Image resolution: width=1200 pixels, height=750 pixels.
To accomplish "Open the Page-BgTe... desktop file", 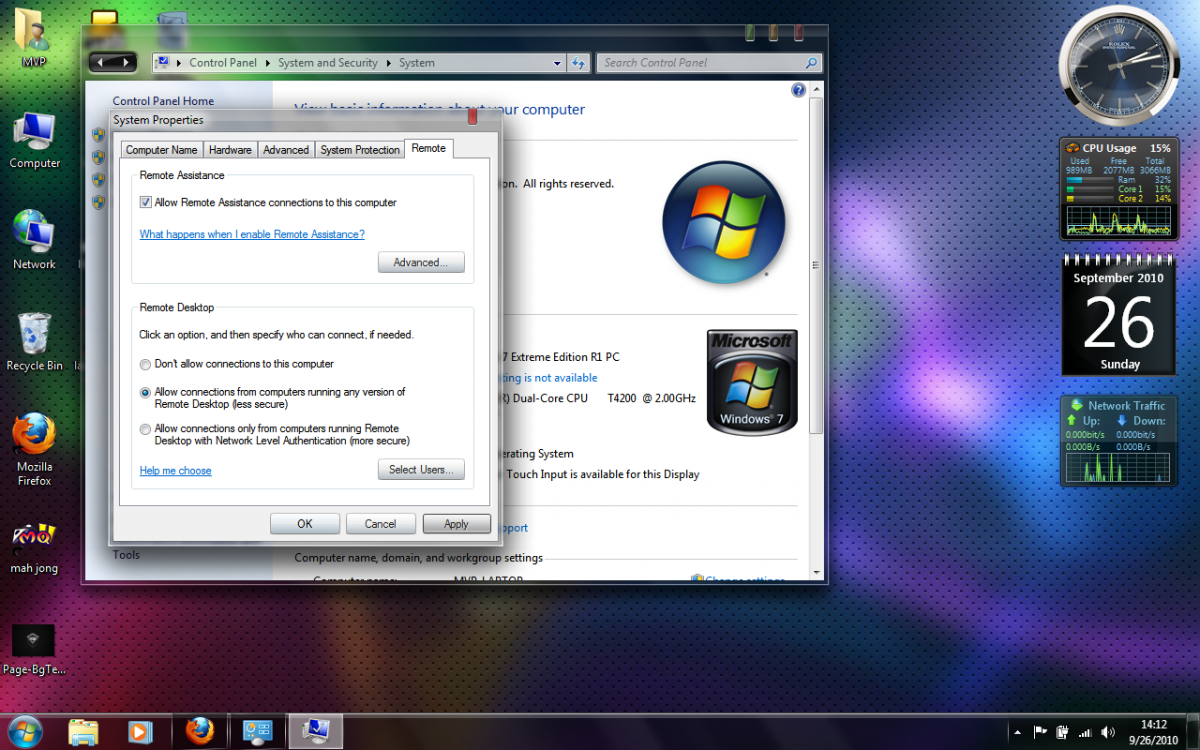I will coord(34,650).
